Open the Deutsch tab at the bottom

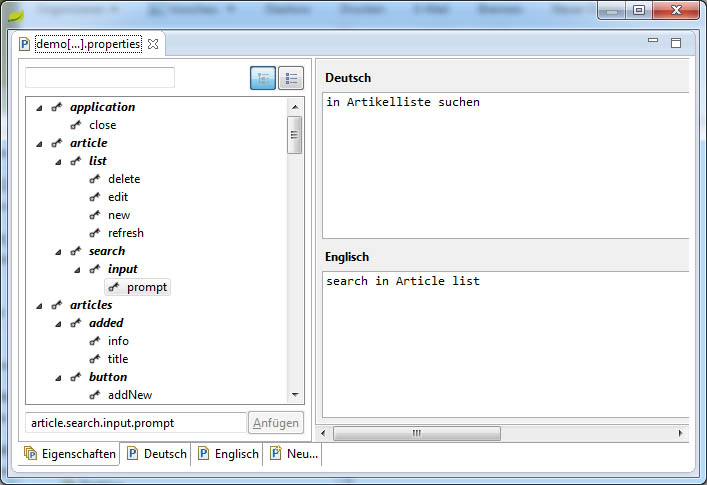[156, 453]
